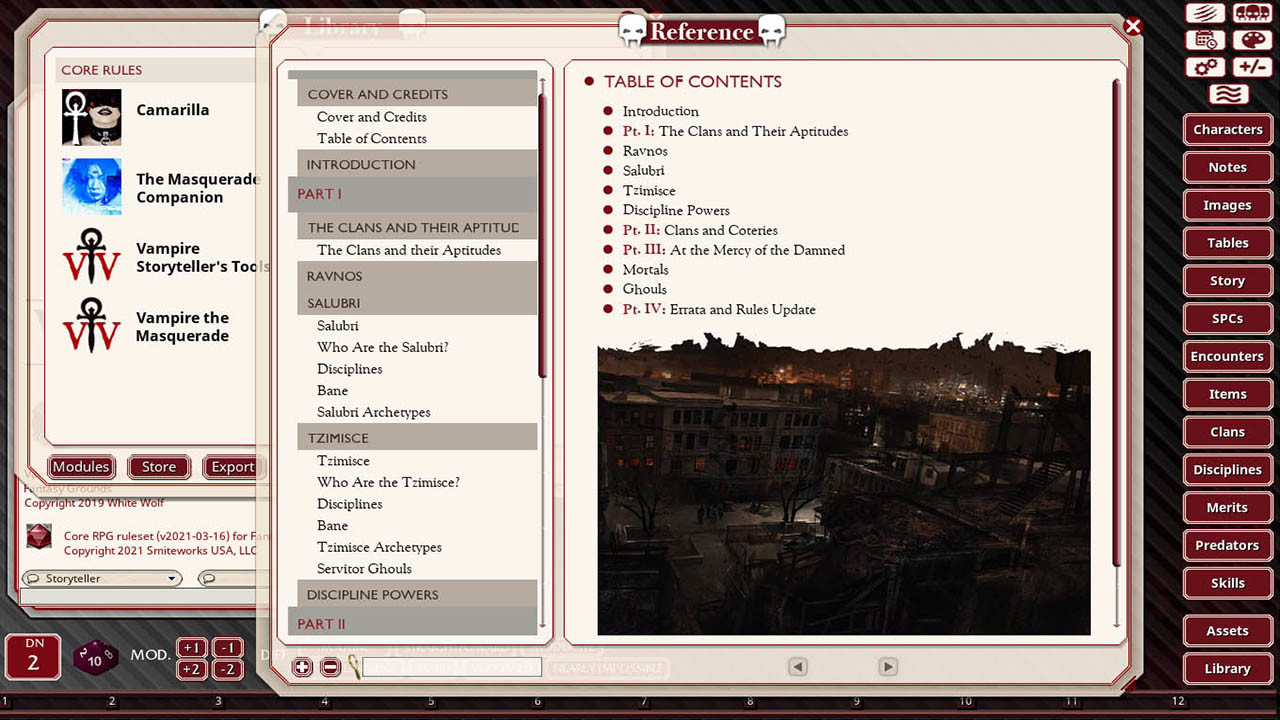This screenshot has height=720, width=1280.
Task: Toggle the -2 modifier button
Action: [228, 669]
